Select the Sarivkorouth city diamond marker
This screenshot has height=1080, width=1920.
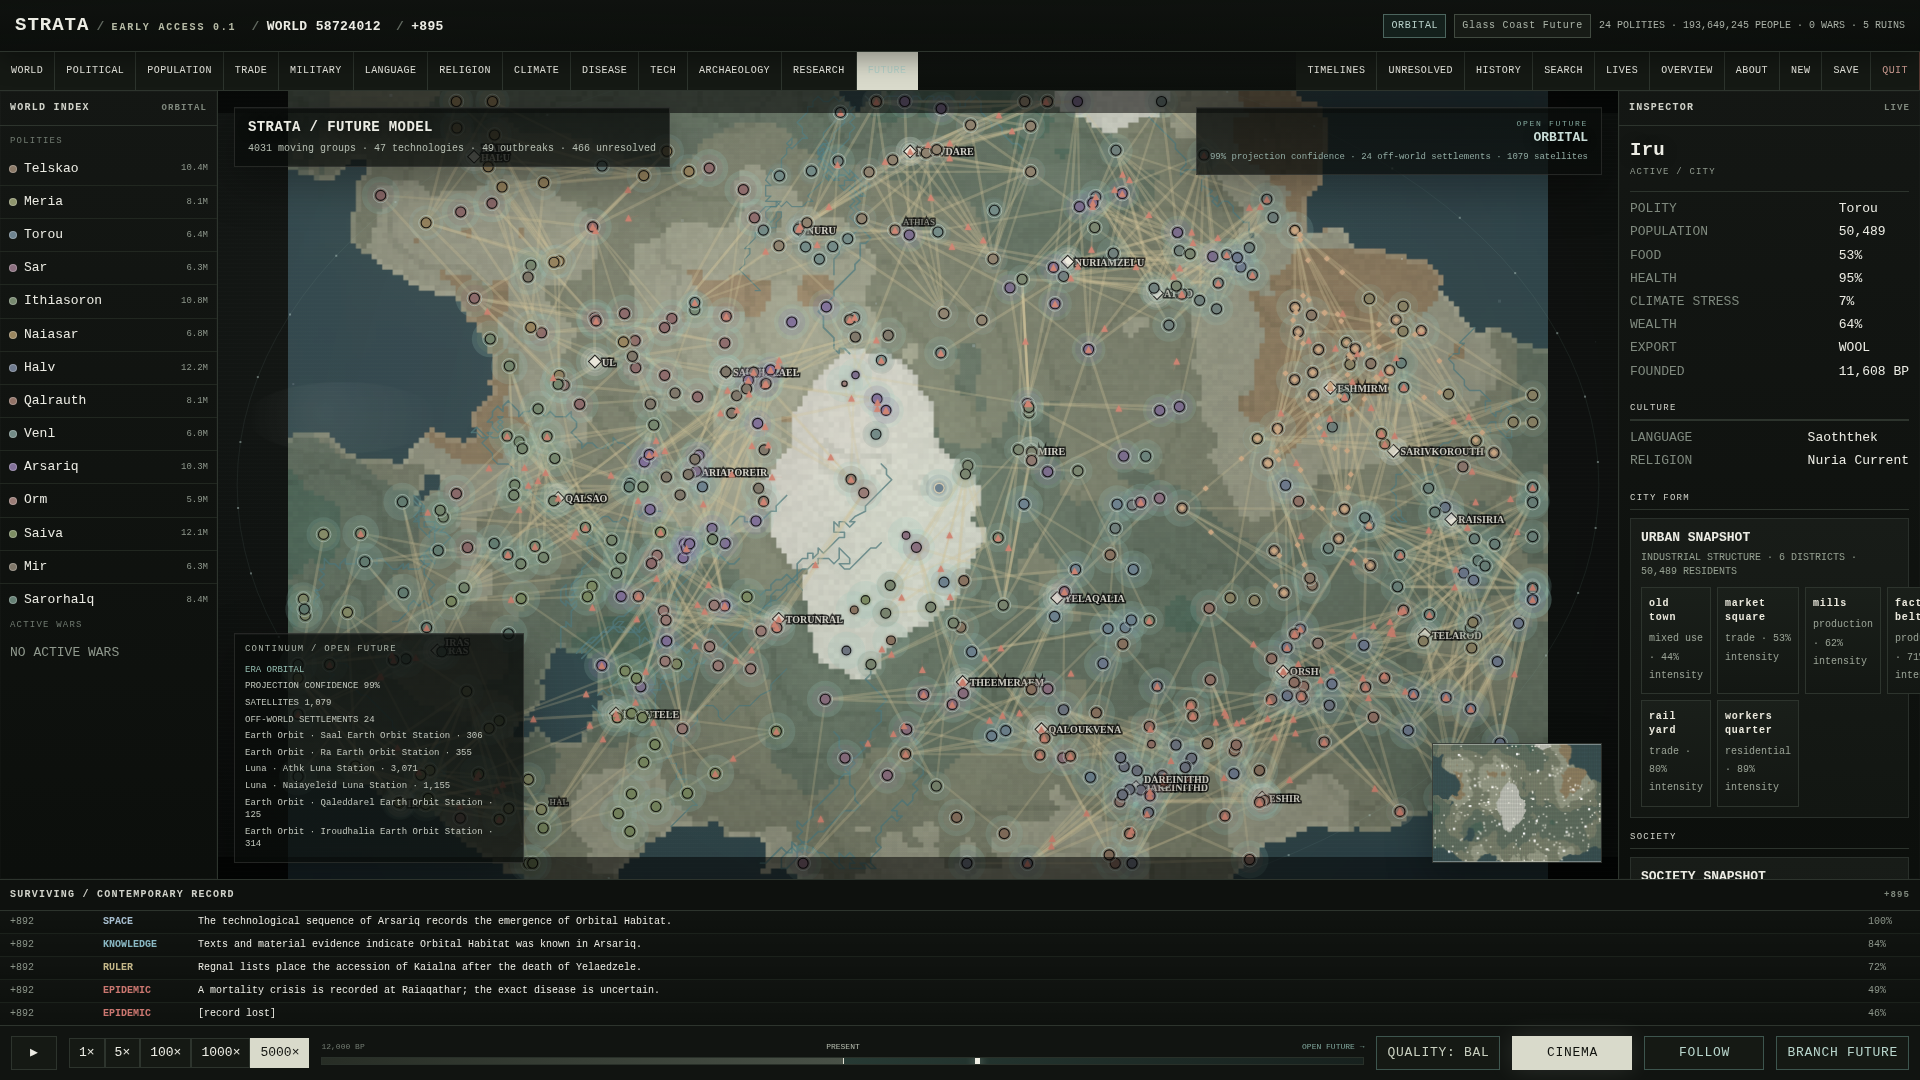point(1394,451)
